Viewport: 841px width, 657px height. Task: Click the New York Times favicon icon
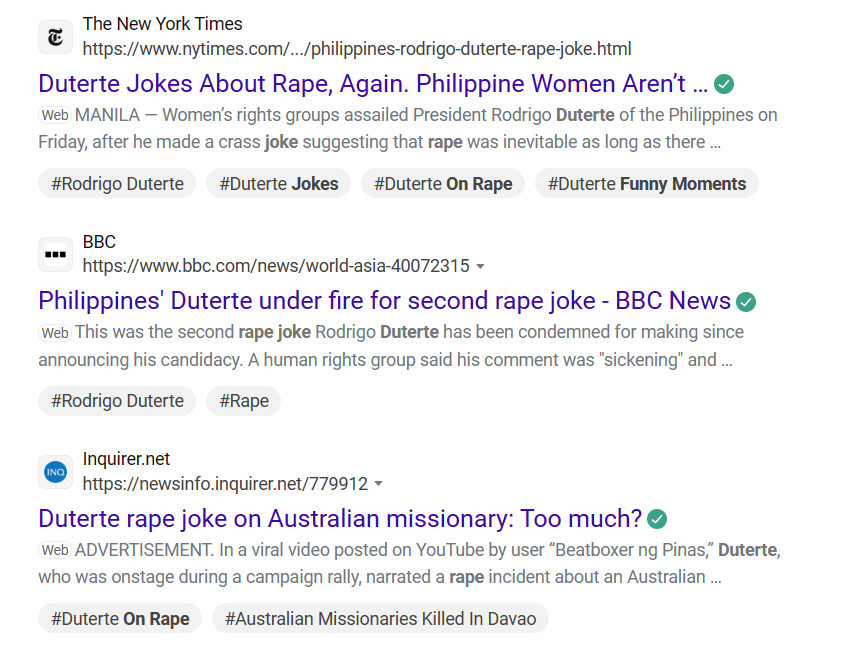point(55,37)
